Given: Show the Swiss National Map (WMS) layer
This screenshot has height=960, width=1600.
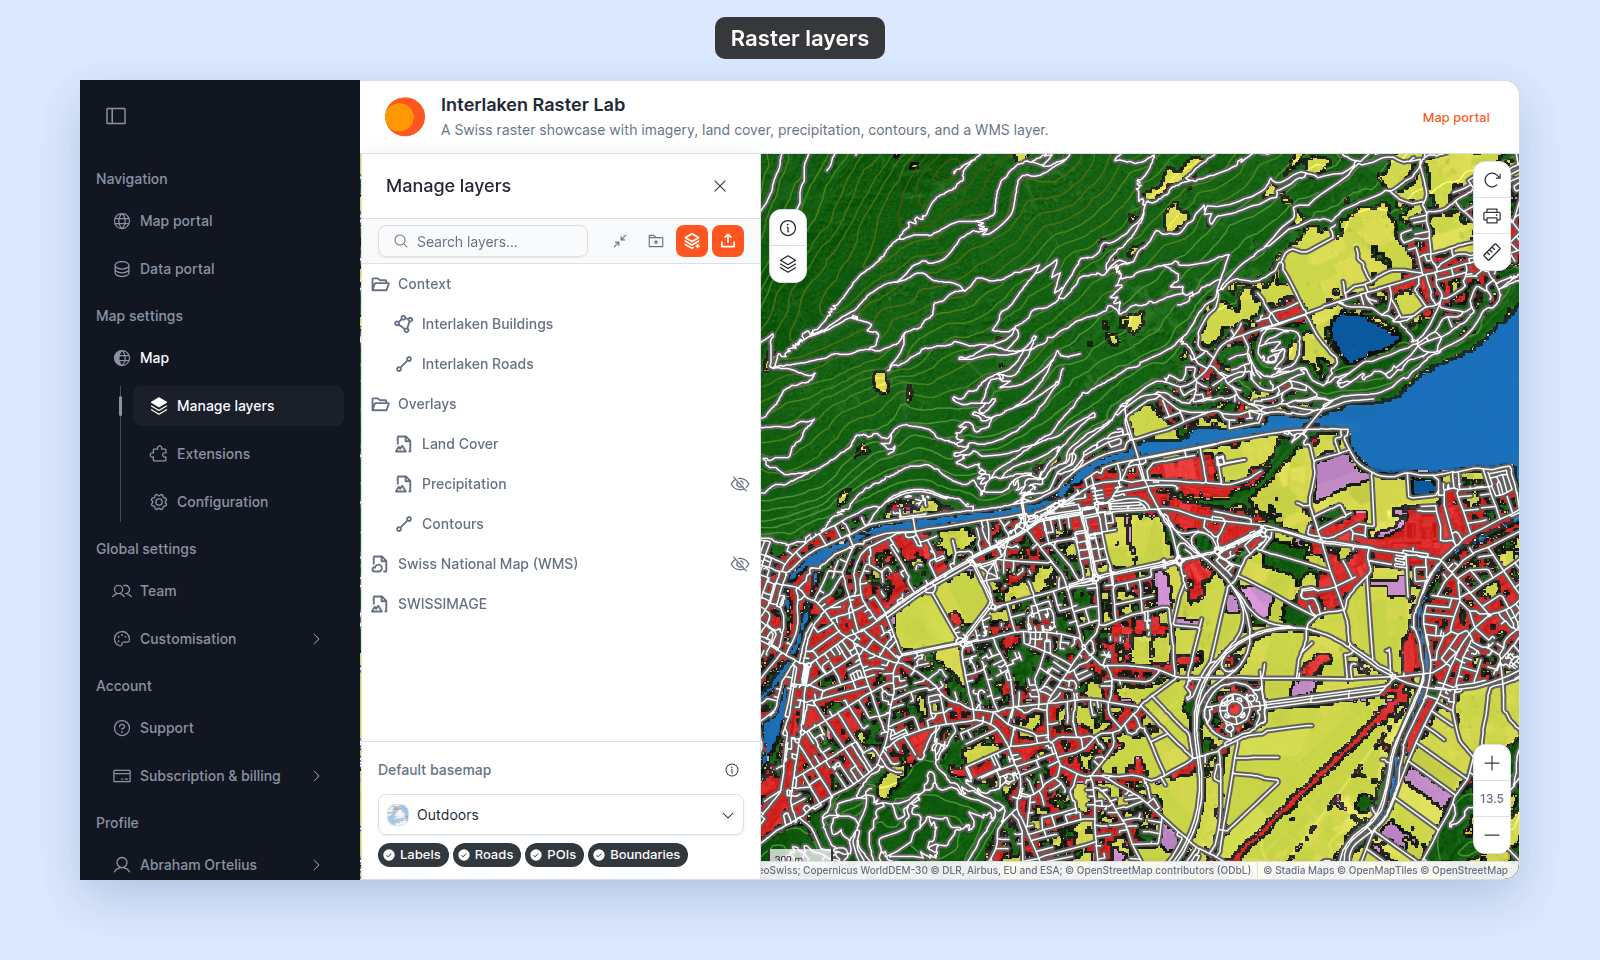Looking at the screenshot, I should pyautogui.click(x=740, y=564).
